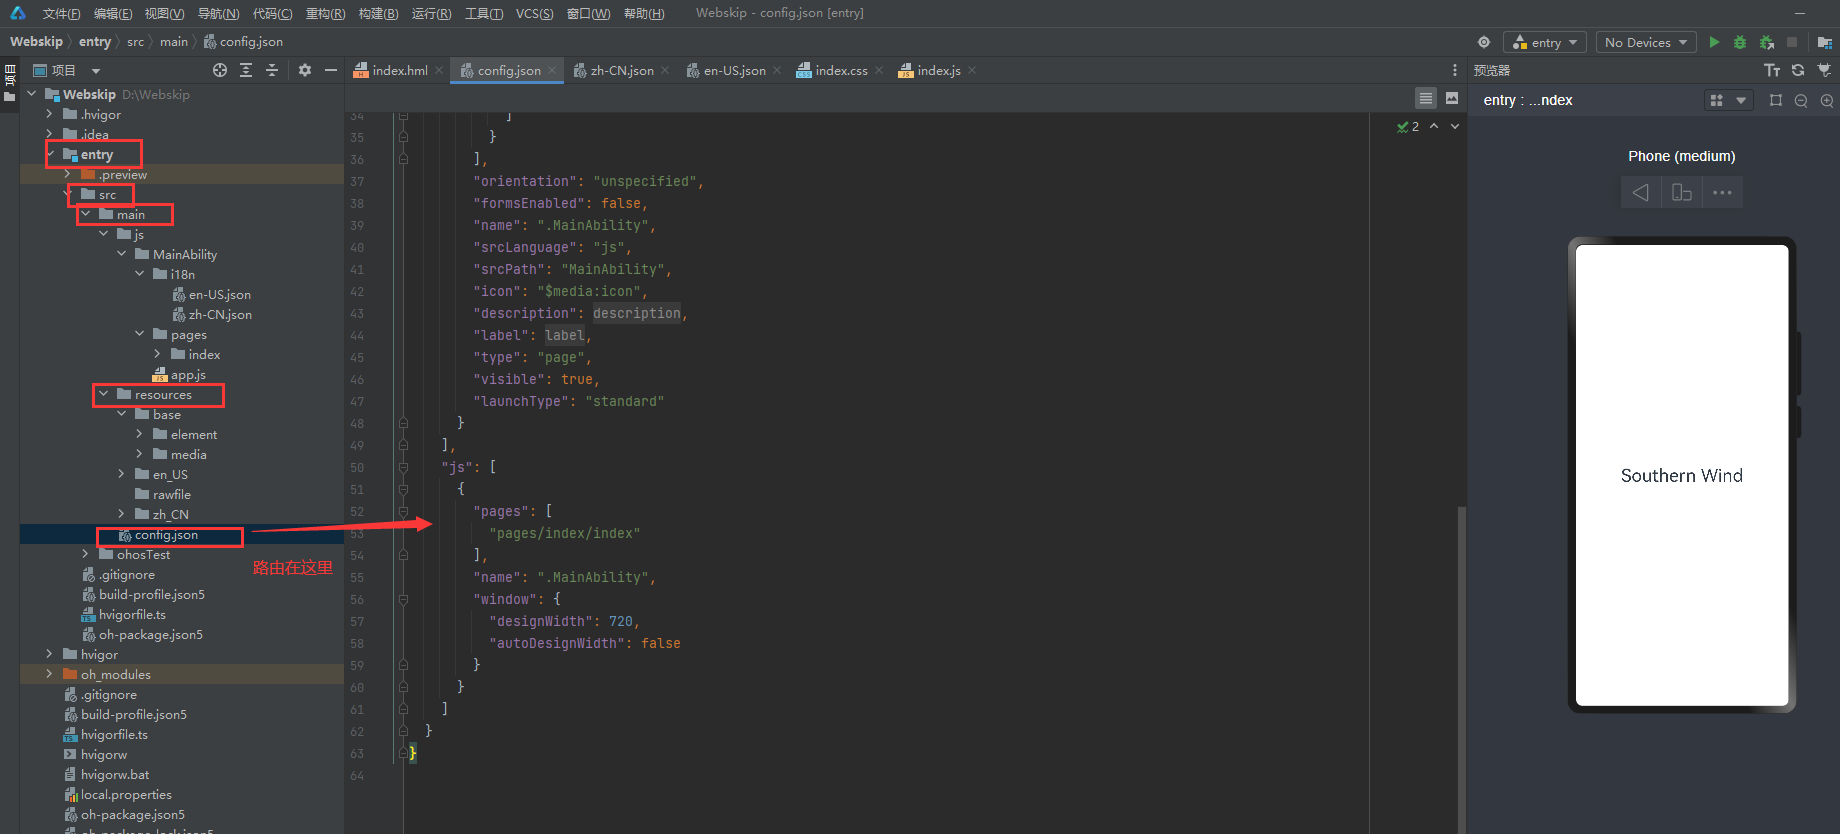Expand the zh_CN resources folder
Viewport: 1840px width, 834px height.
coord(121,514)
